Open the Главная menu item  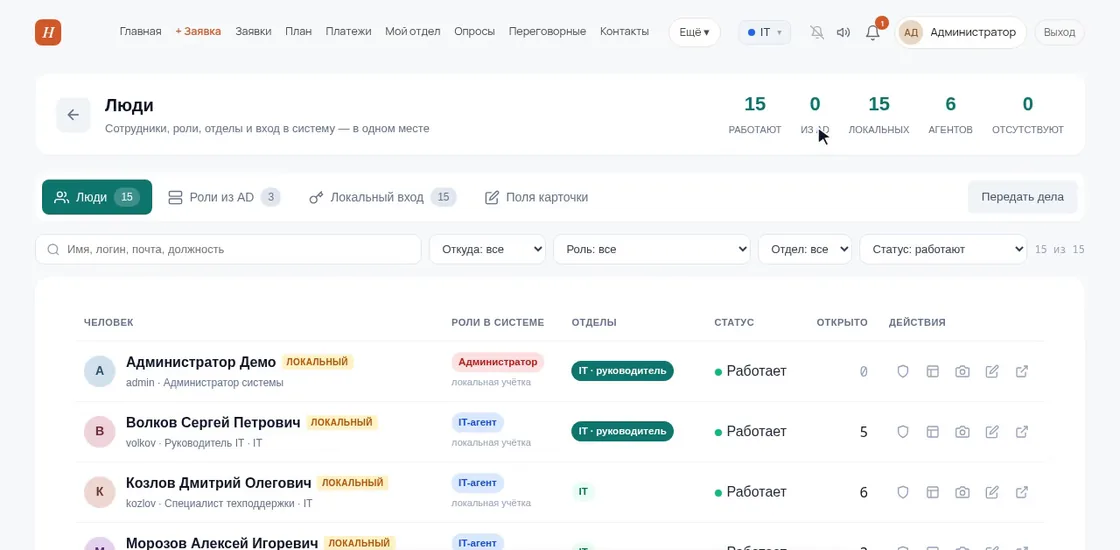(141, 32)
